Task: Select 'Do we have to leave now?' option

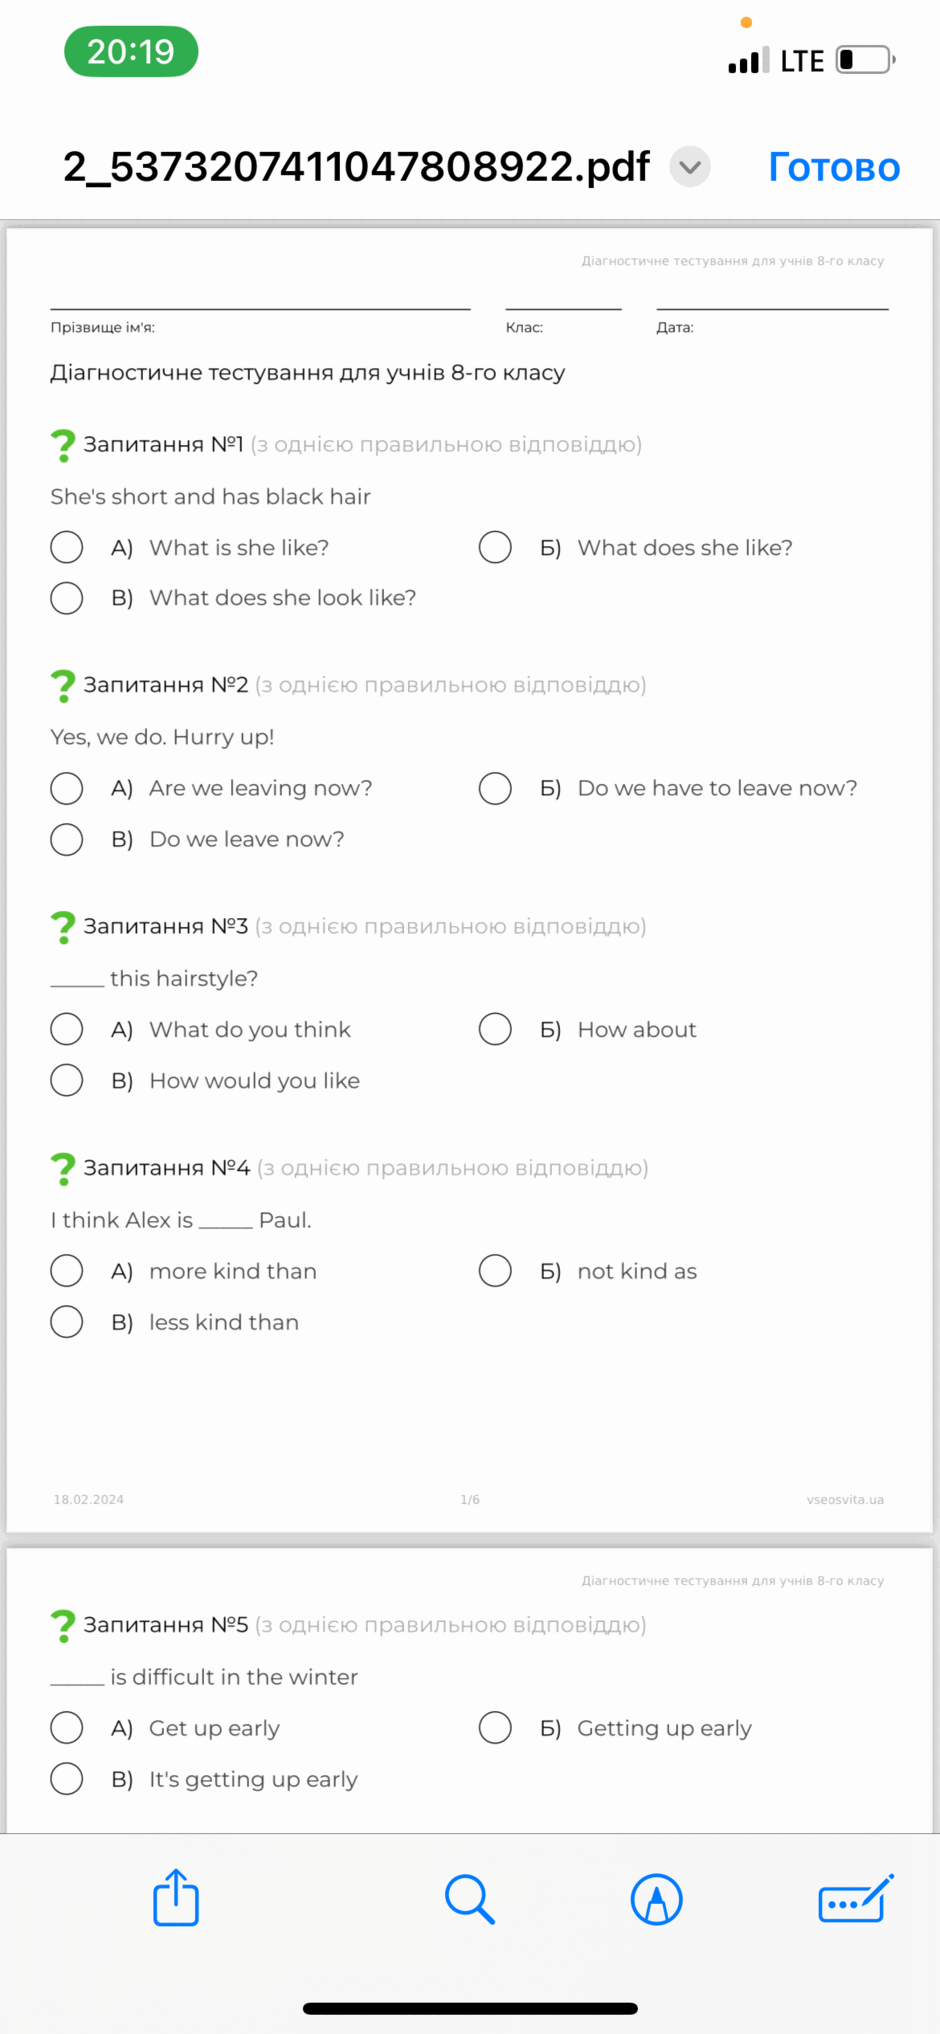Action: pos(495,788)
